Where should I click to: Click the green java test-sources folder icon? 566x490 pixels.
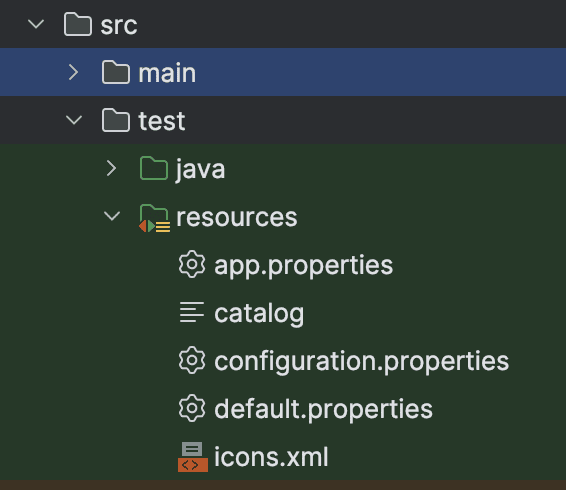click(154, 168)
